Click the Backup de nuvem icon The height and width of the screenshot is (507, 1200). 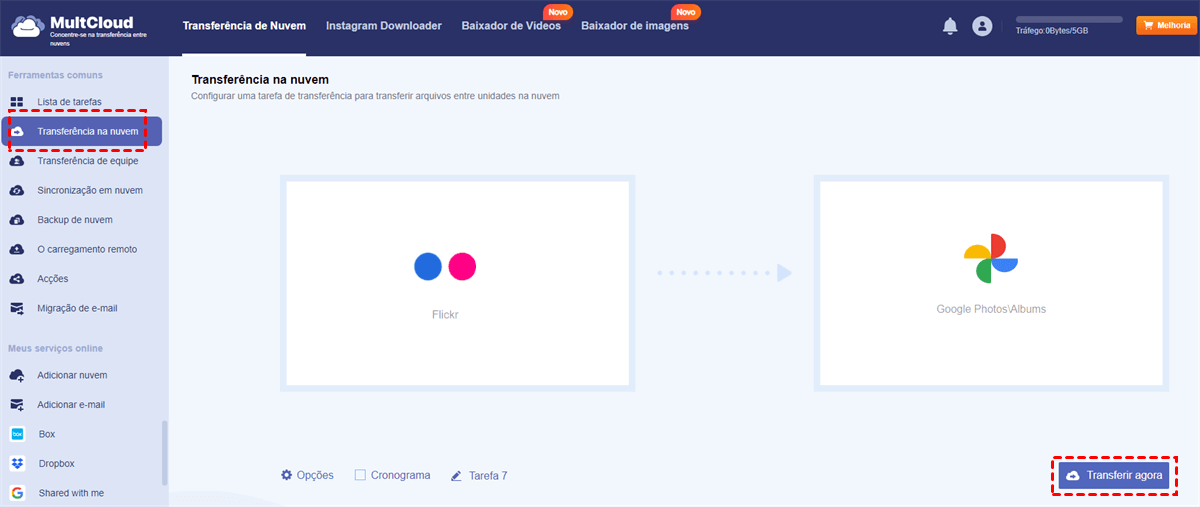(x=17, y=220)
